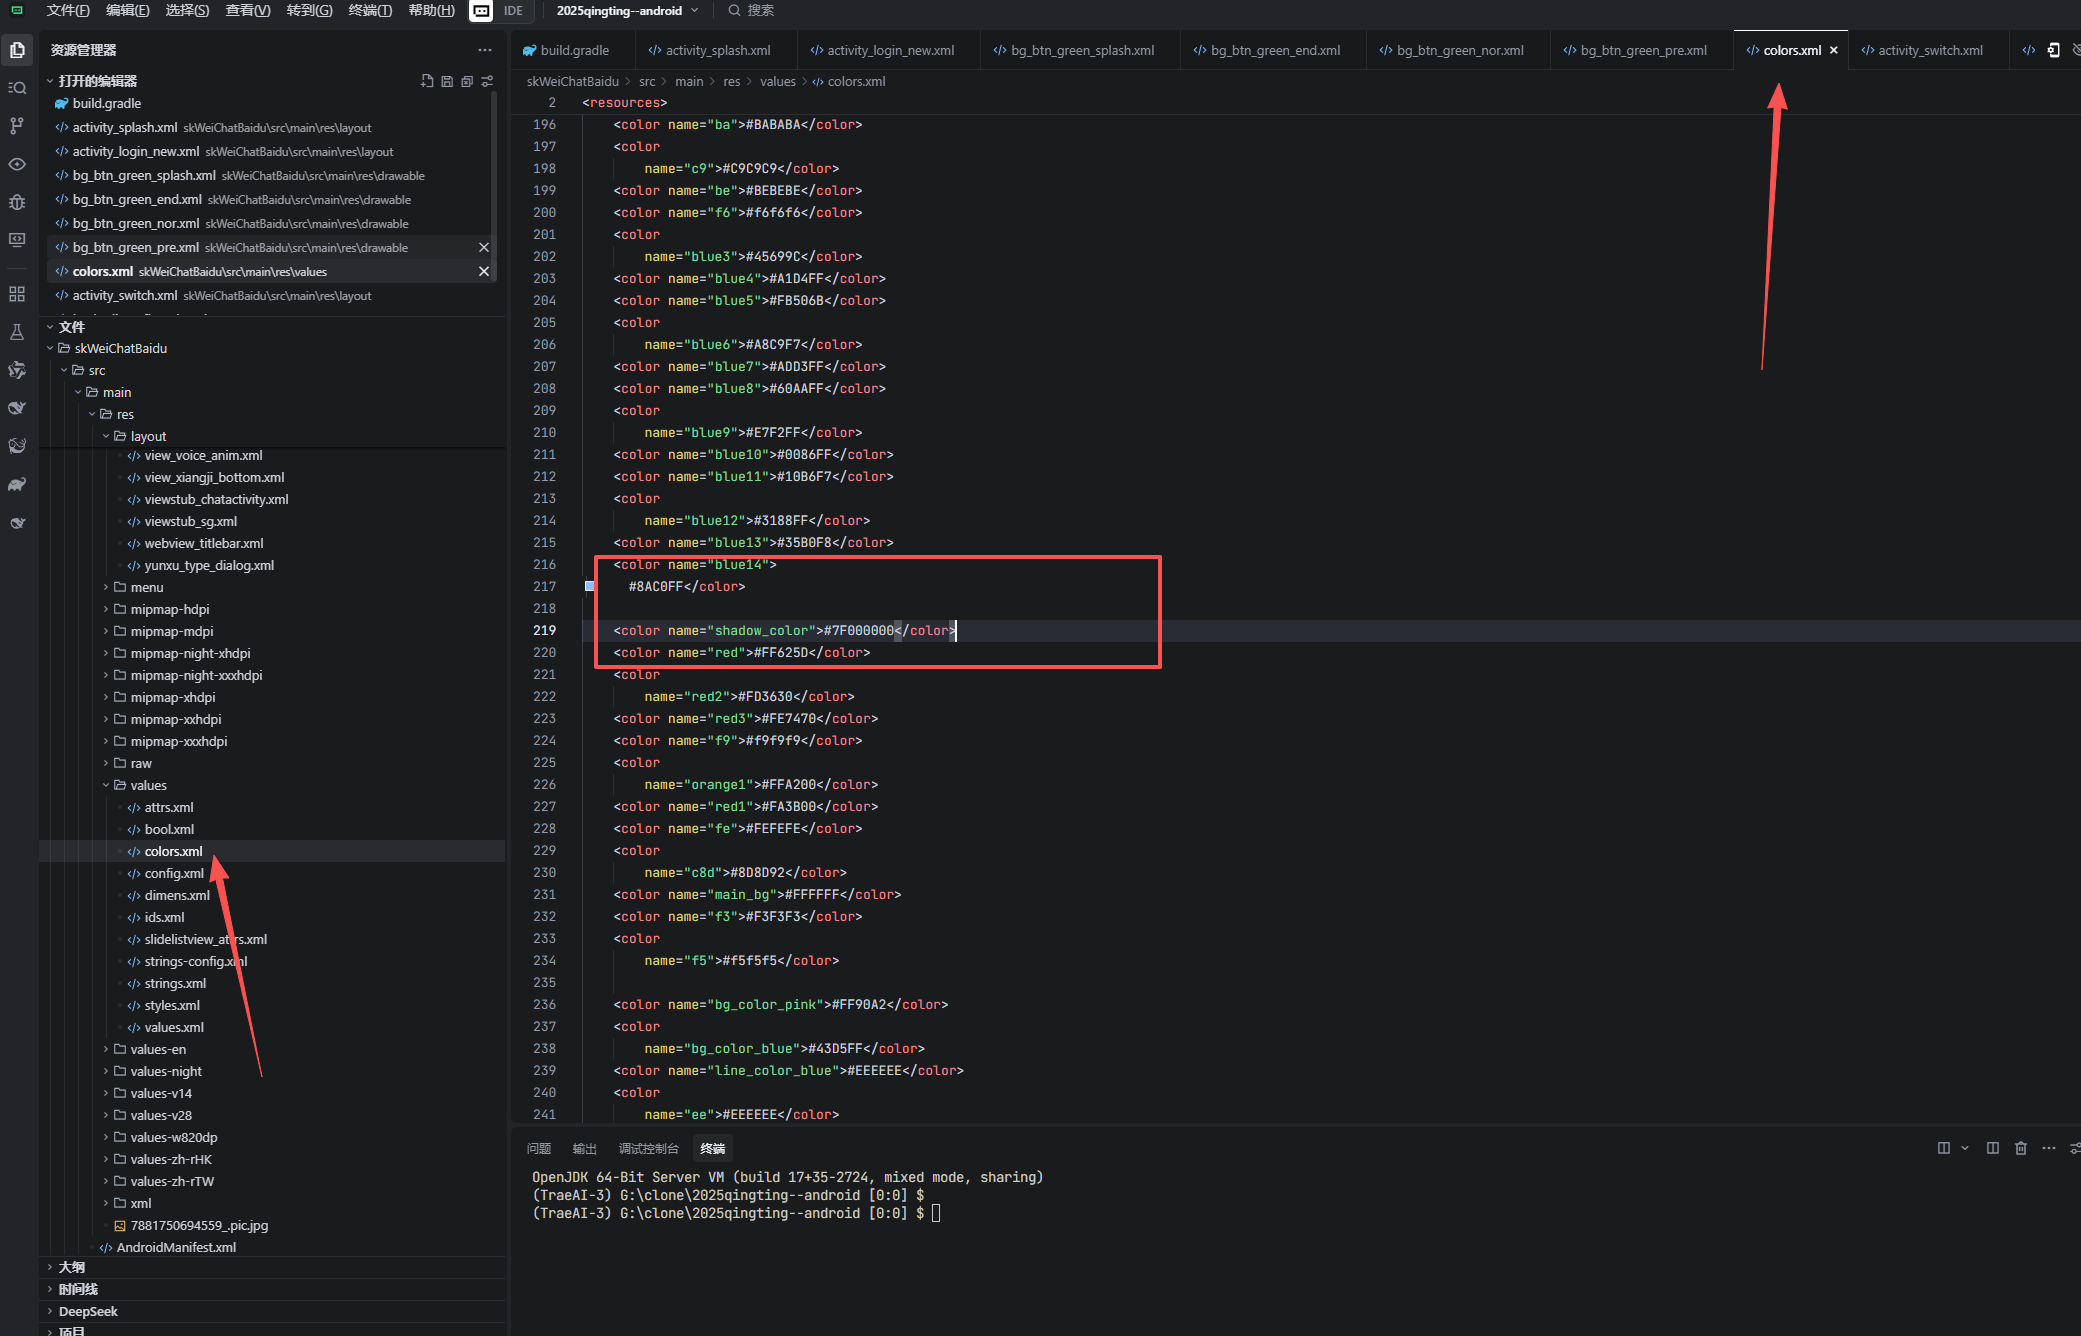Open the source control activity bar icon

[17, 125]
